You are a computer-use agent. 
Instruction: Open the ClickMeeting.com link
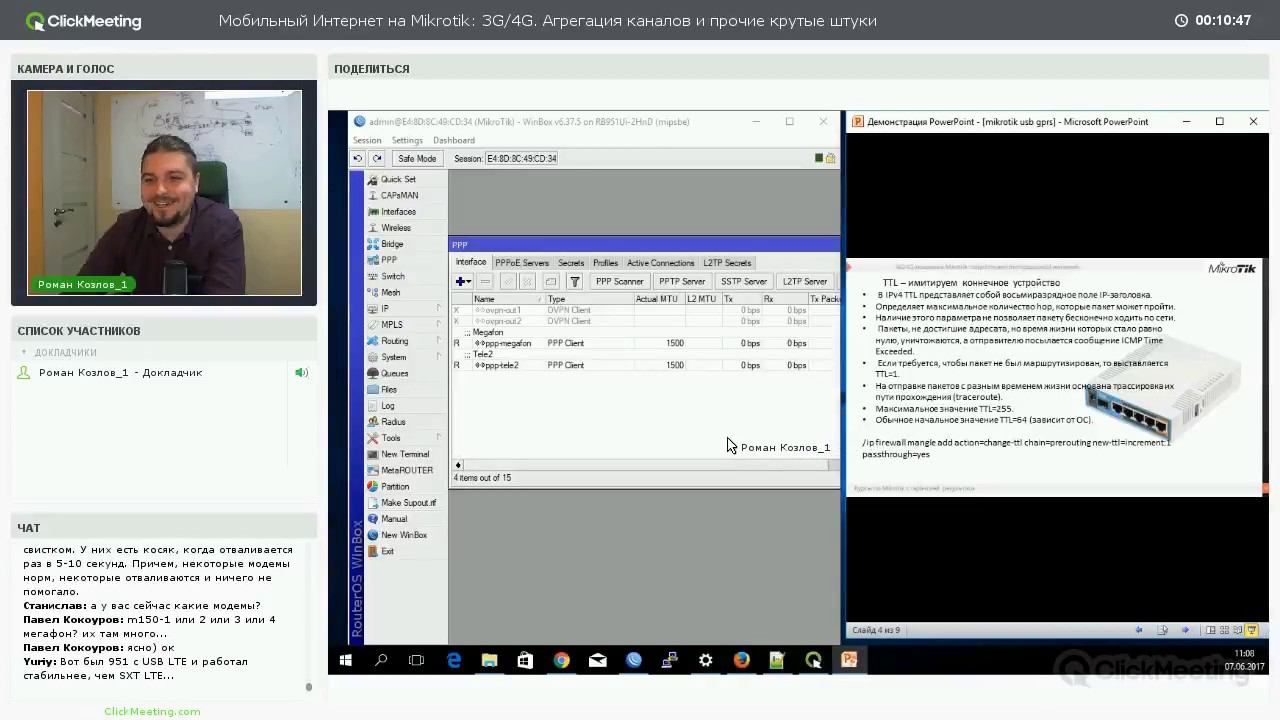coord(152,711)
